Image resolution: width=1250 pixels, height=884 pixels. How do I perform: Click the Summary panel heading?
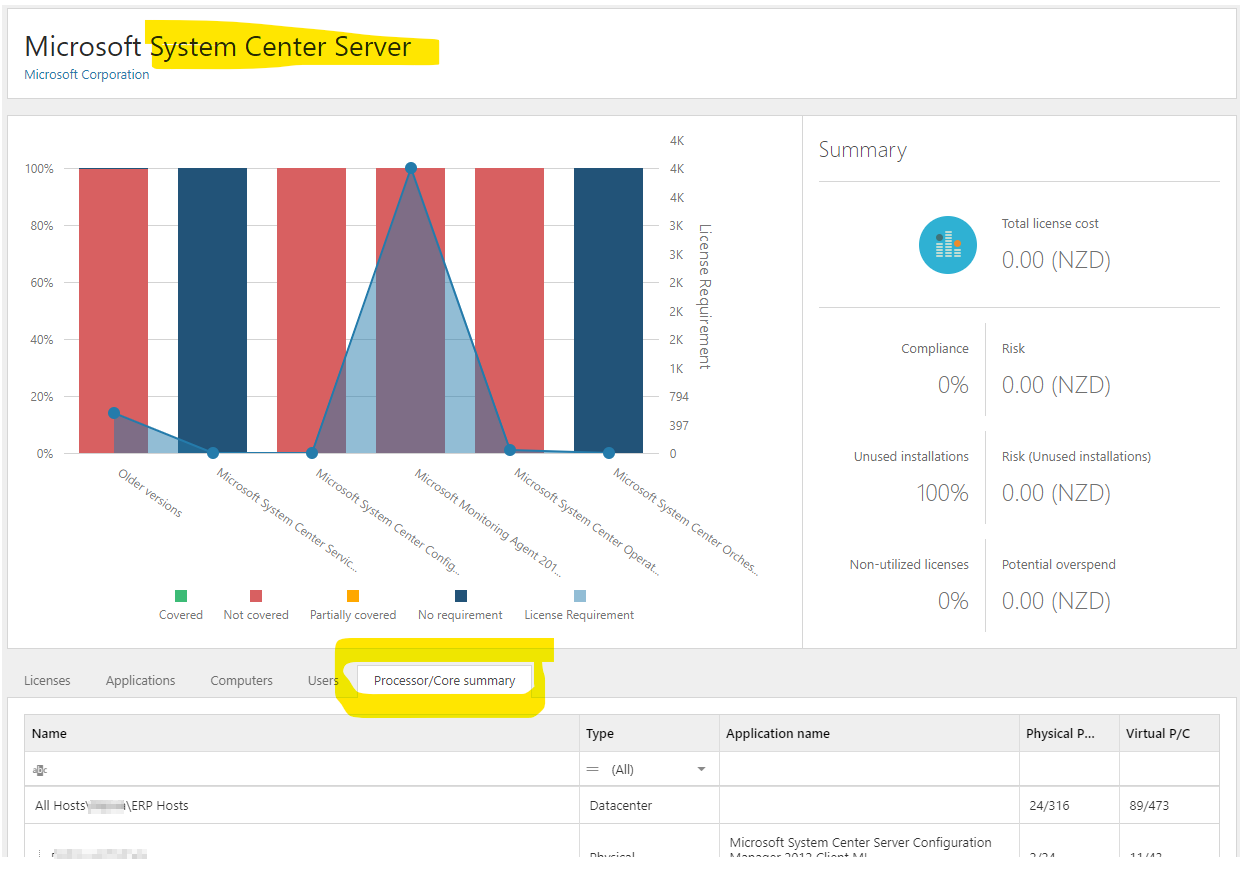click(x=863, y=150)
